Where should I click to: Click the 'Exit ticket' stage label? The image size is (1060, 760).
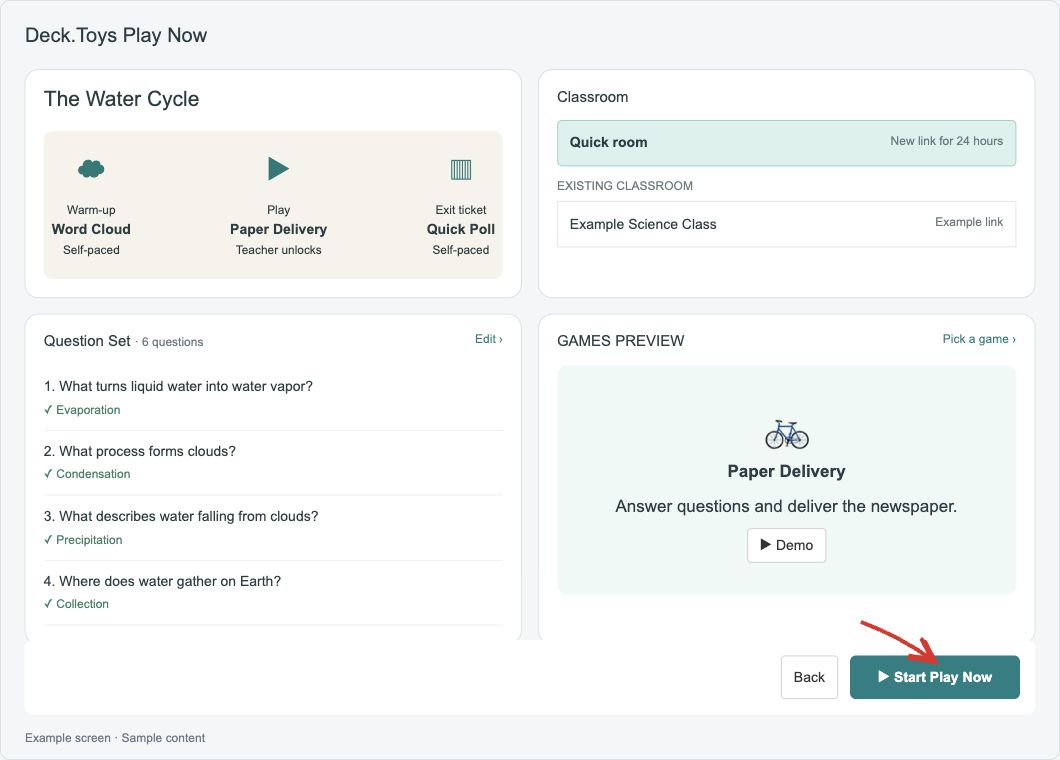(461, 210)
